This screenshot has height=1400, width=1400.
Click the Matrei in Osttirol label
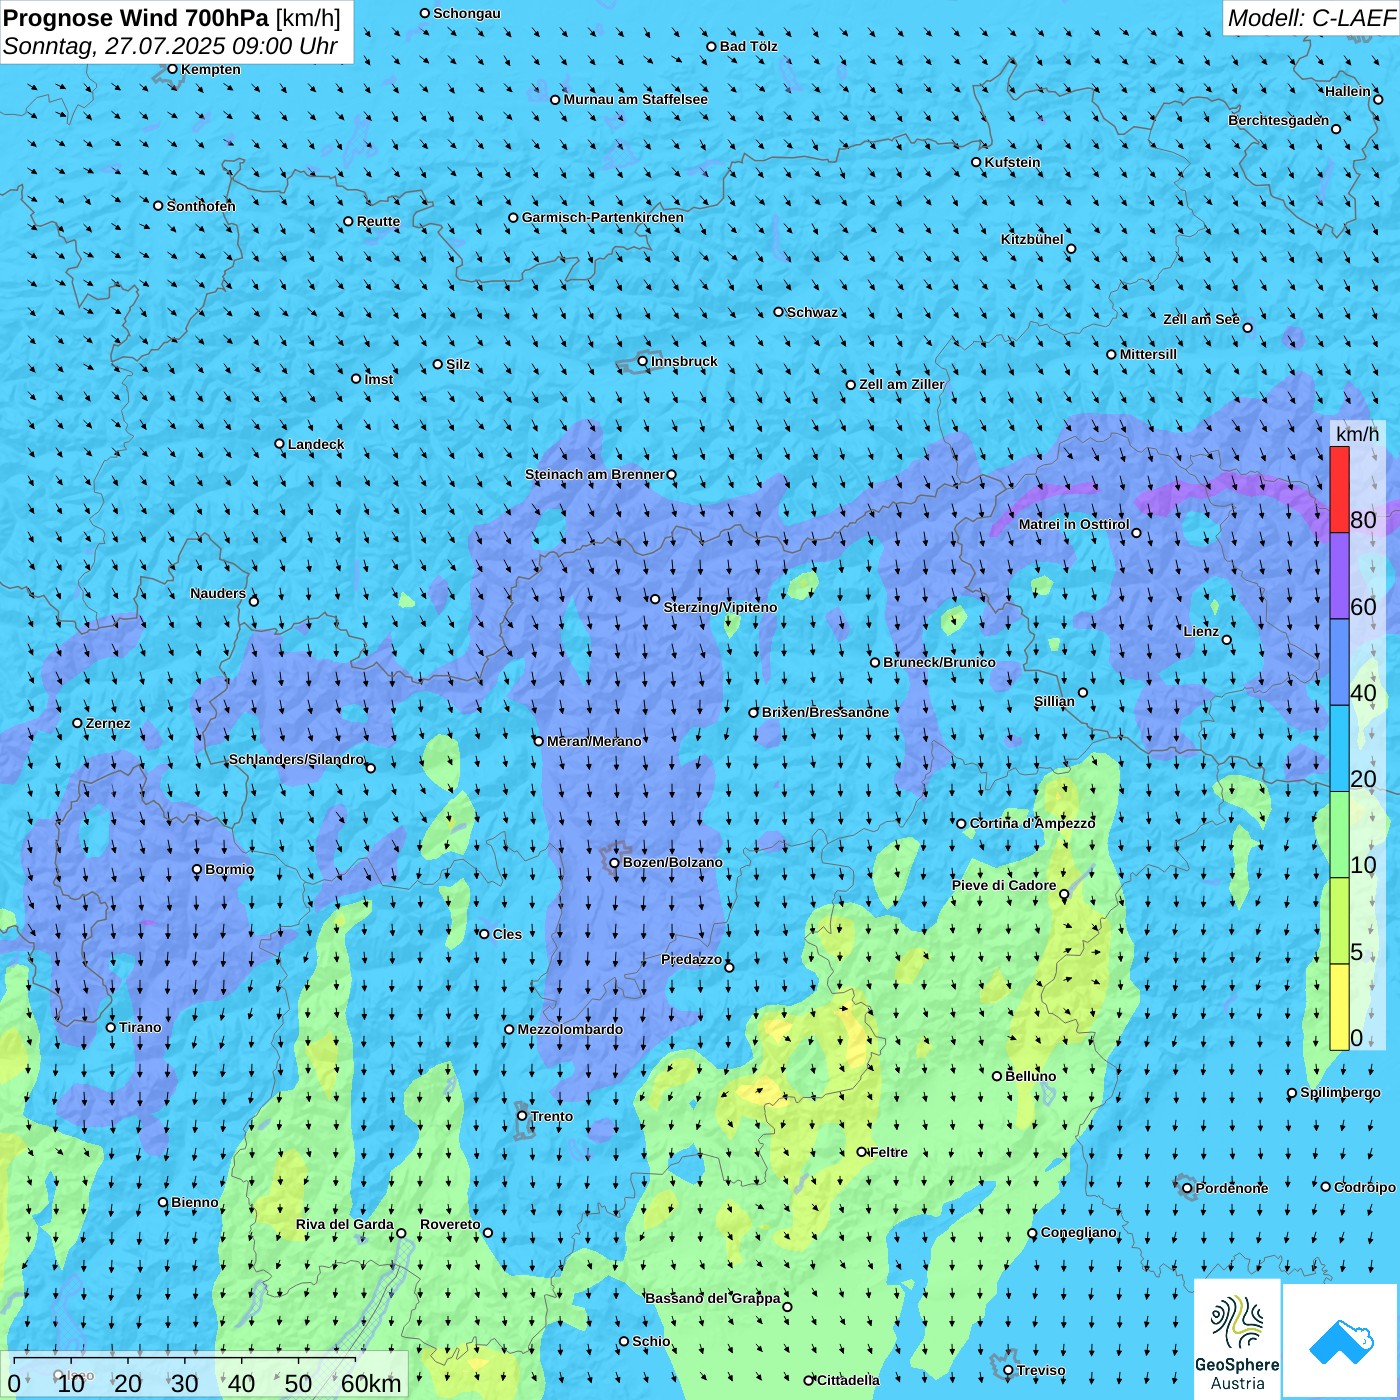(x=1074, y=524)
